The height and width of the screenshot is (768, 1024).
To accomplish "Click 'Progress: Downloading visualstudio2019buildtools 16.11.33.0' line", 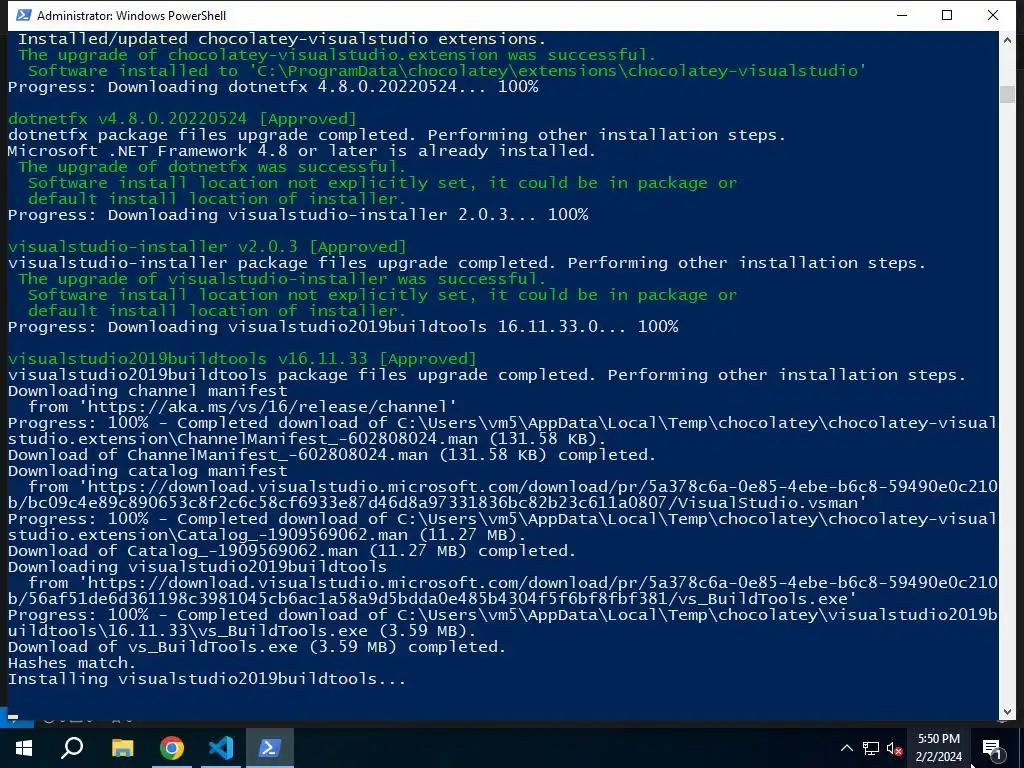I will click(343, 327).
